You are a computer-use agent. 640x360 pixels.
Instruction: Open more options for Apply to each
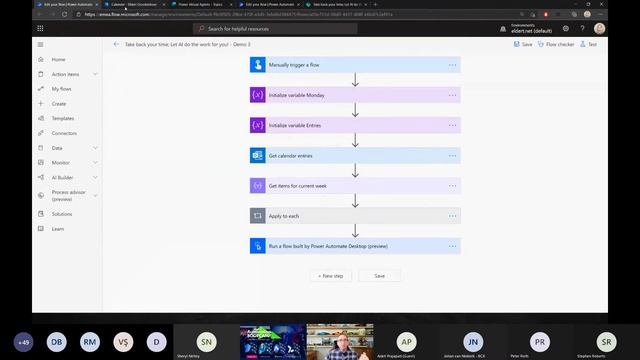coord(452,216)
